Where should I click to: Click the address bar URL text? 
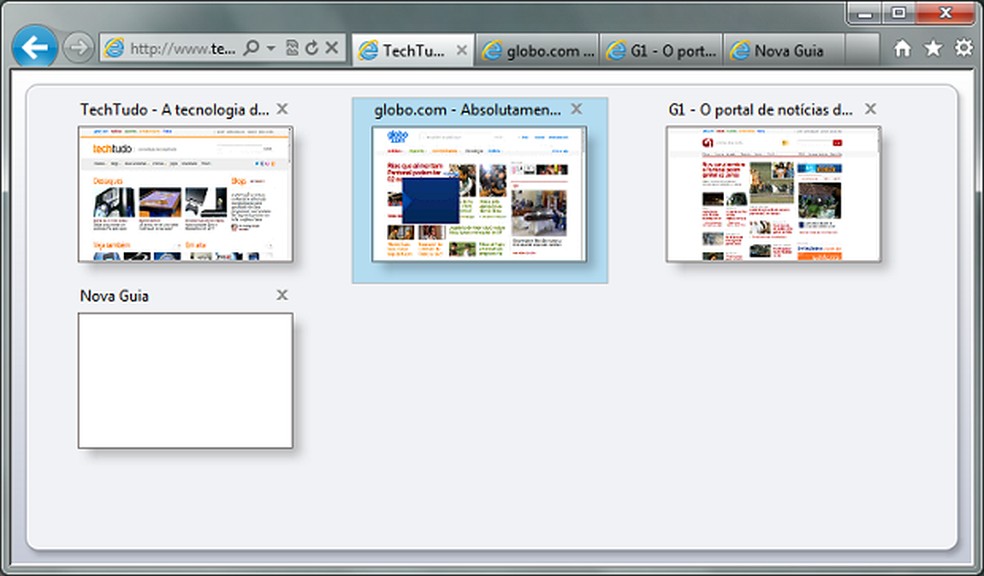(x=183, y=48)
